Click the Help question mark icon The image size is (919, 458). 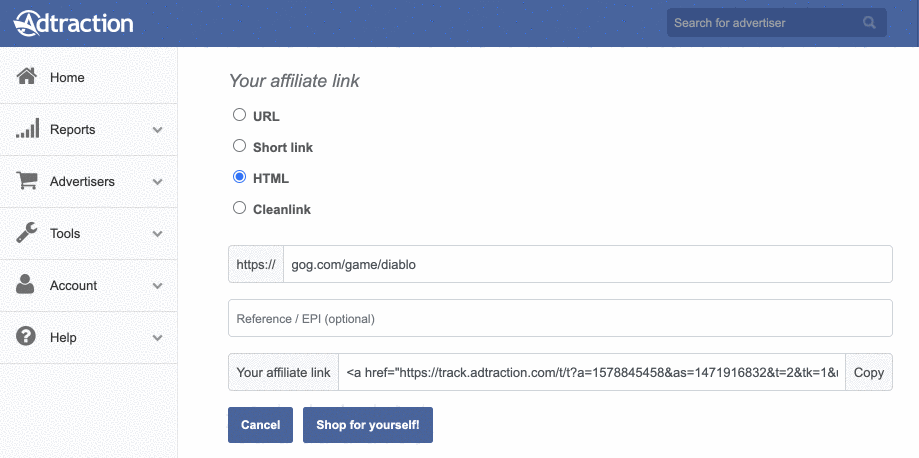[26, 337]
